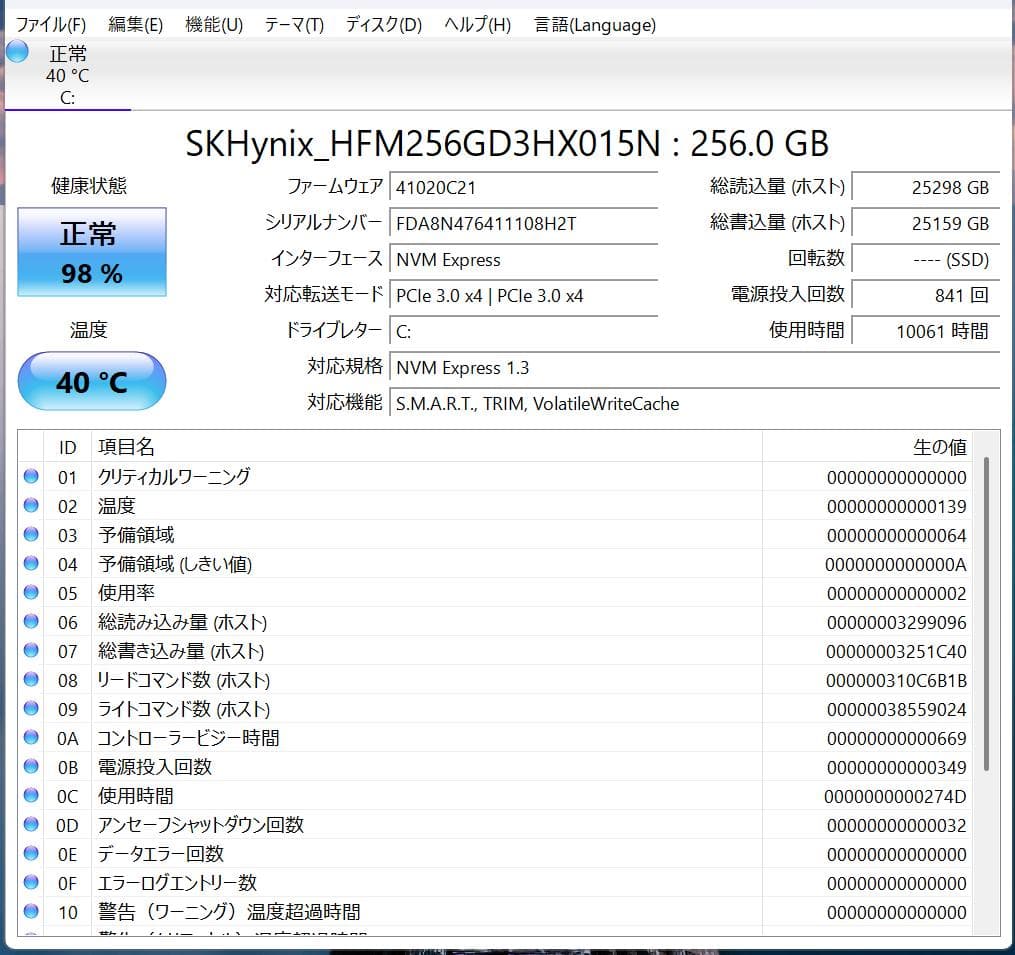The height and width of the screenshot is (955, 1015).
Task: Click the 正常 98% health status badge
Action: tap(91, 252)
